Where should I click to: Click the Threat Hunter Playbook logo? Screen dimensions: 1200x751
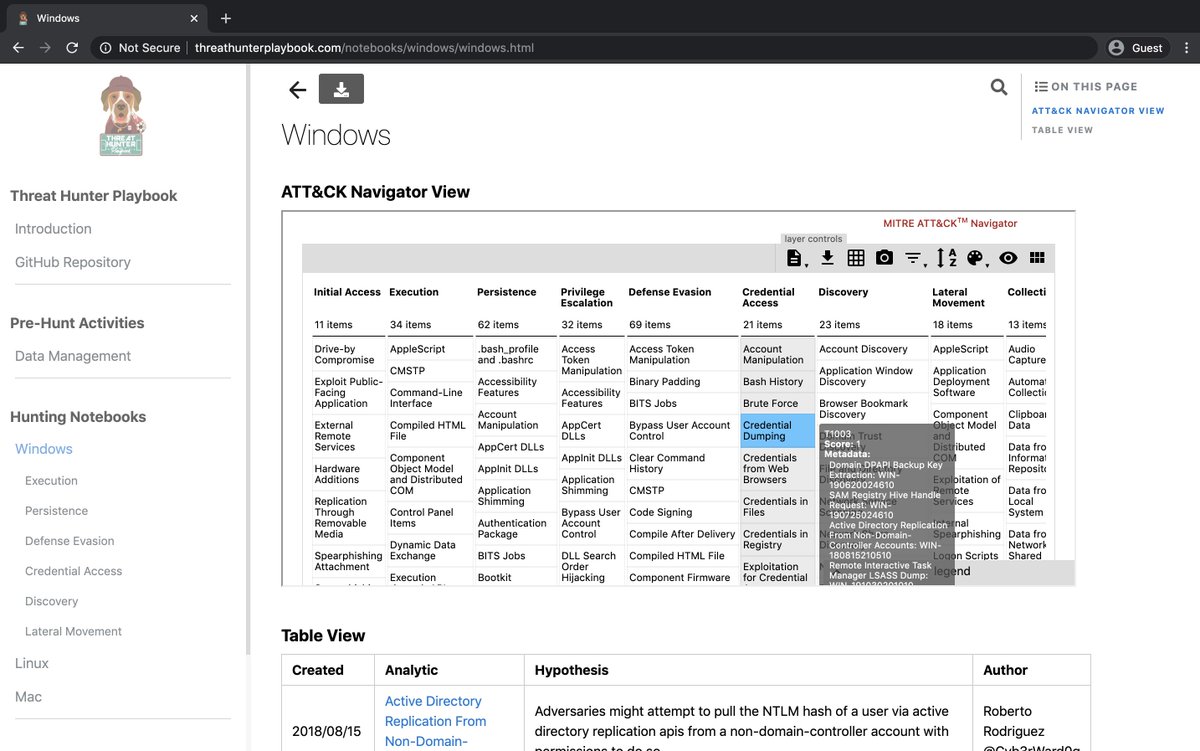pyautogui.click(x=122, y=116)
